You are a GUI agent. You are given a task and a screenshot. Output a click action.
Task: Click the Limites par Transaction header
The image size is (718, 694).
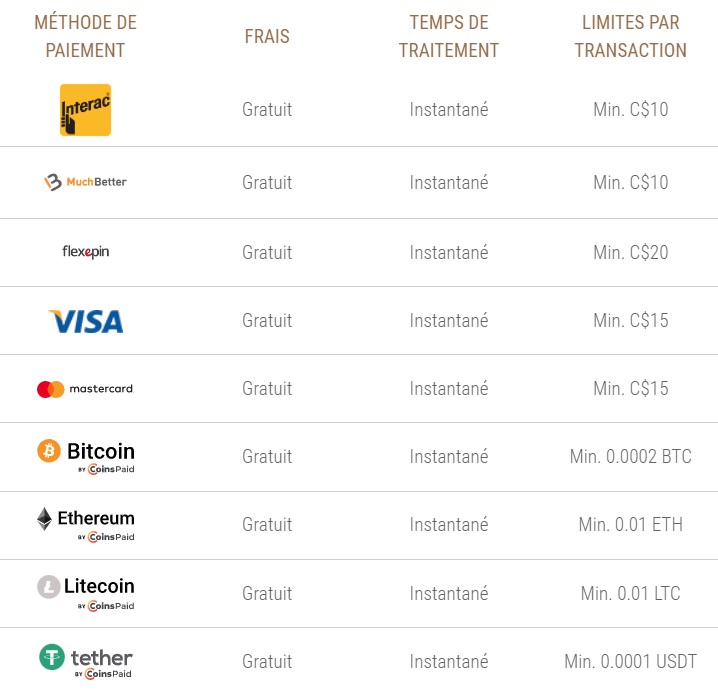point(631,36)
